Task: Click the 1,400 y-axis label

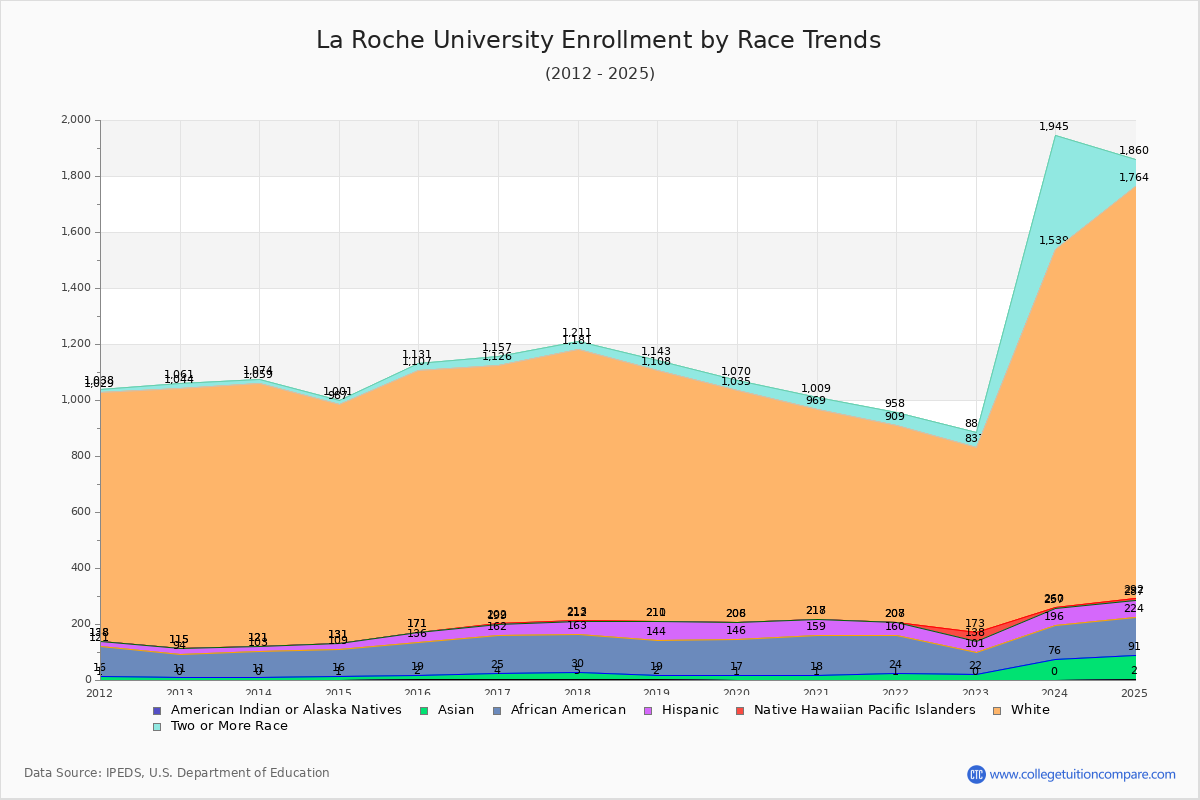Action: [x=76, y=288]
